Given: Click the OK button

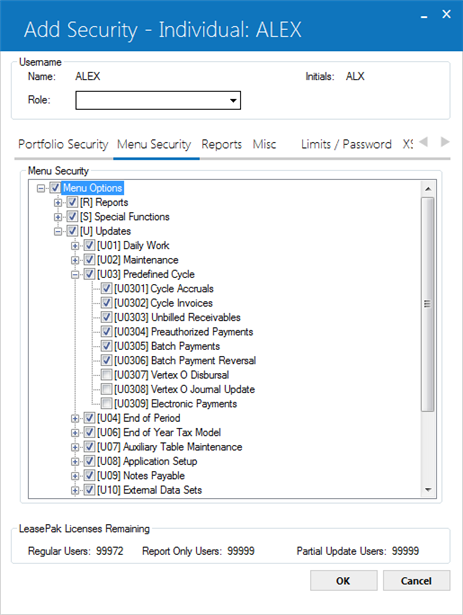Looking at the screenshot, I should (344, 580).
